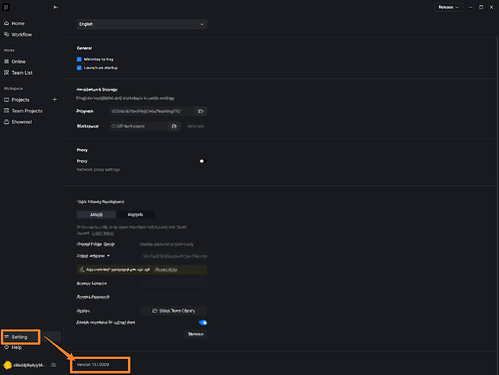The image size is (499, 375).
Task: Click the button below the blue toggle
Action: (x=196, y=334)
